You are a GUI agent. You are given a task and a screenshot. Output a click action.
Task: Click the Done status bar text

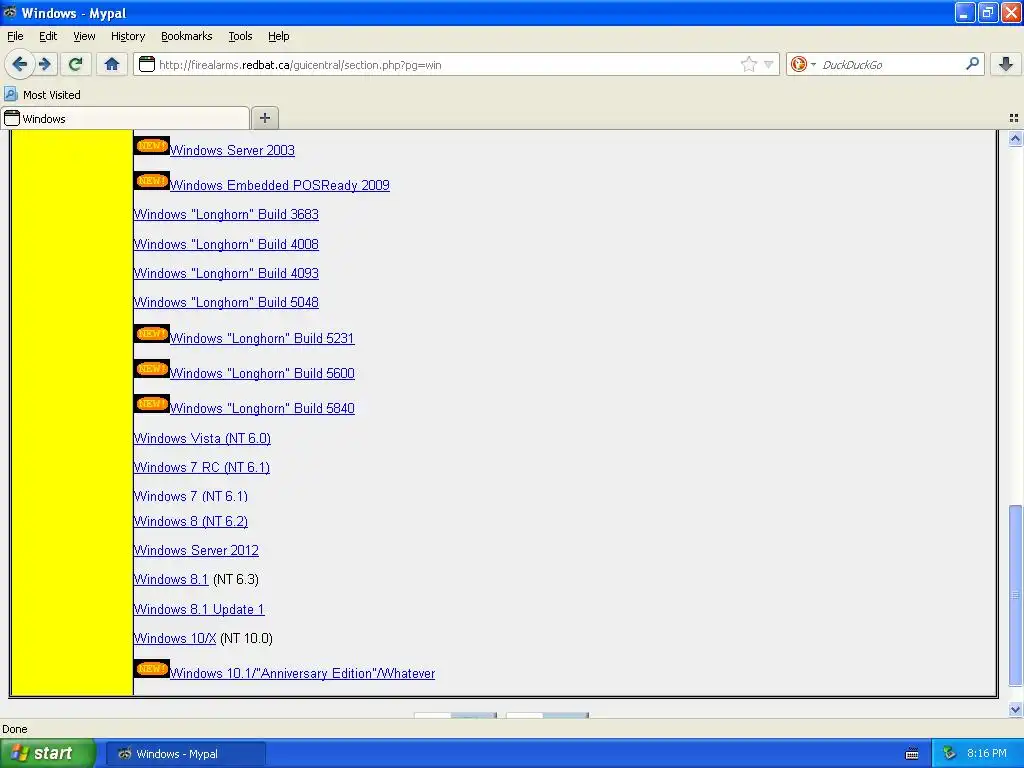click(x=15, y=729)
